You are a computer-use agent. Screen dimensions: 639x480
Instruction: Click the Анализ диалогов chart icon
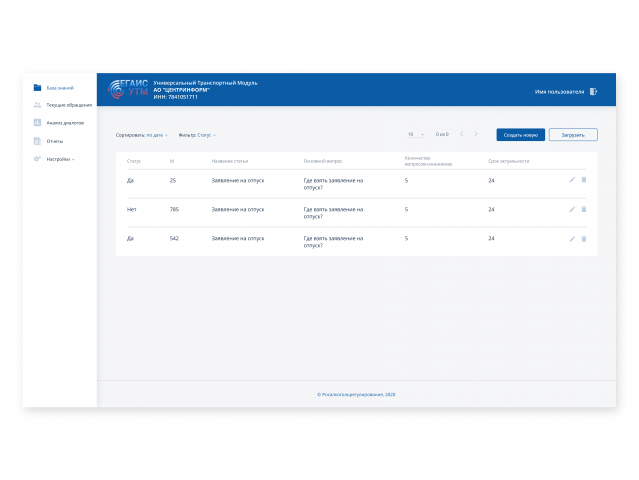(37, 123)
